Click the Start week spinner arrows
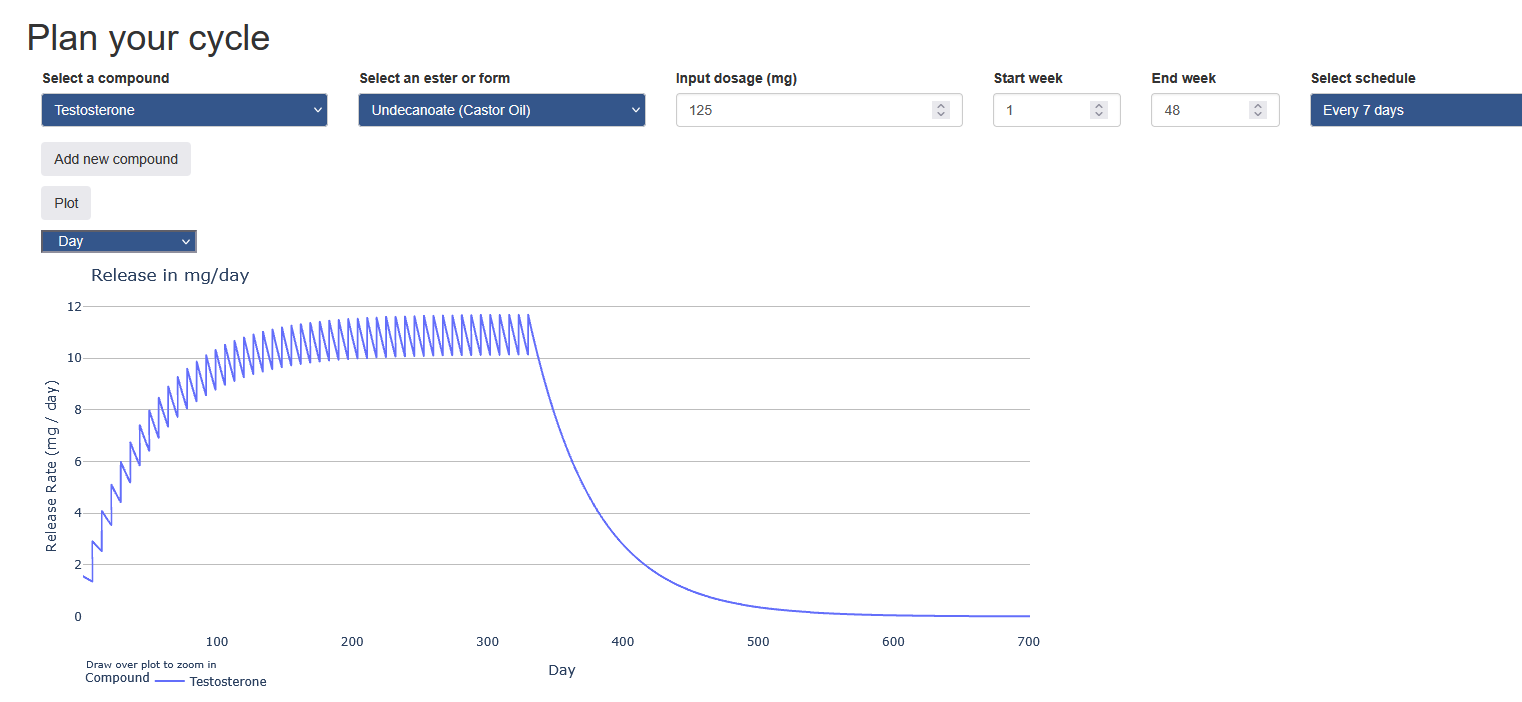Screen dimensions: 1522x702 coord(1099,110)
